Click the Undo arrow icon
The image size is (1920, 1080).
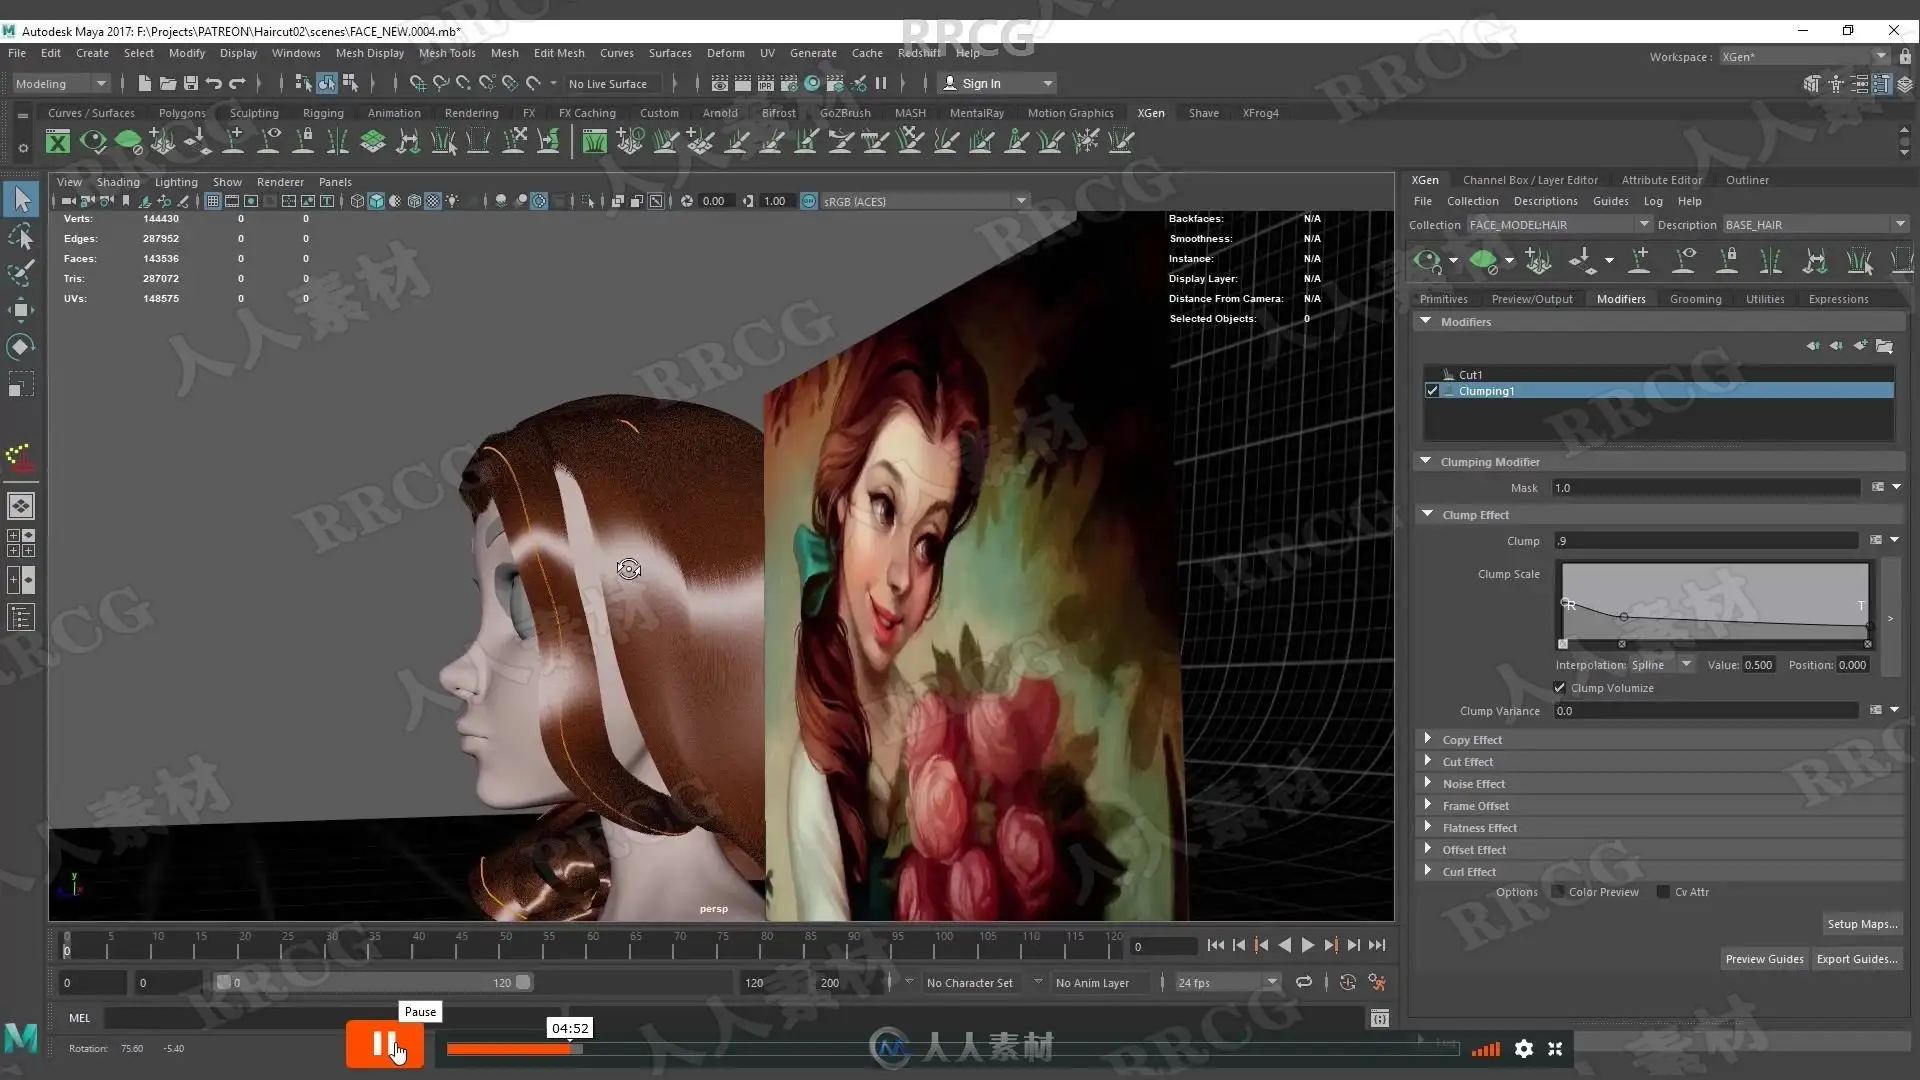pyautogui.click(x=214, y=84)
